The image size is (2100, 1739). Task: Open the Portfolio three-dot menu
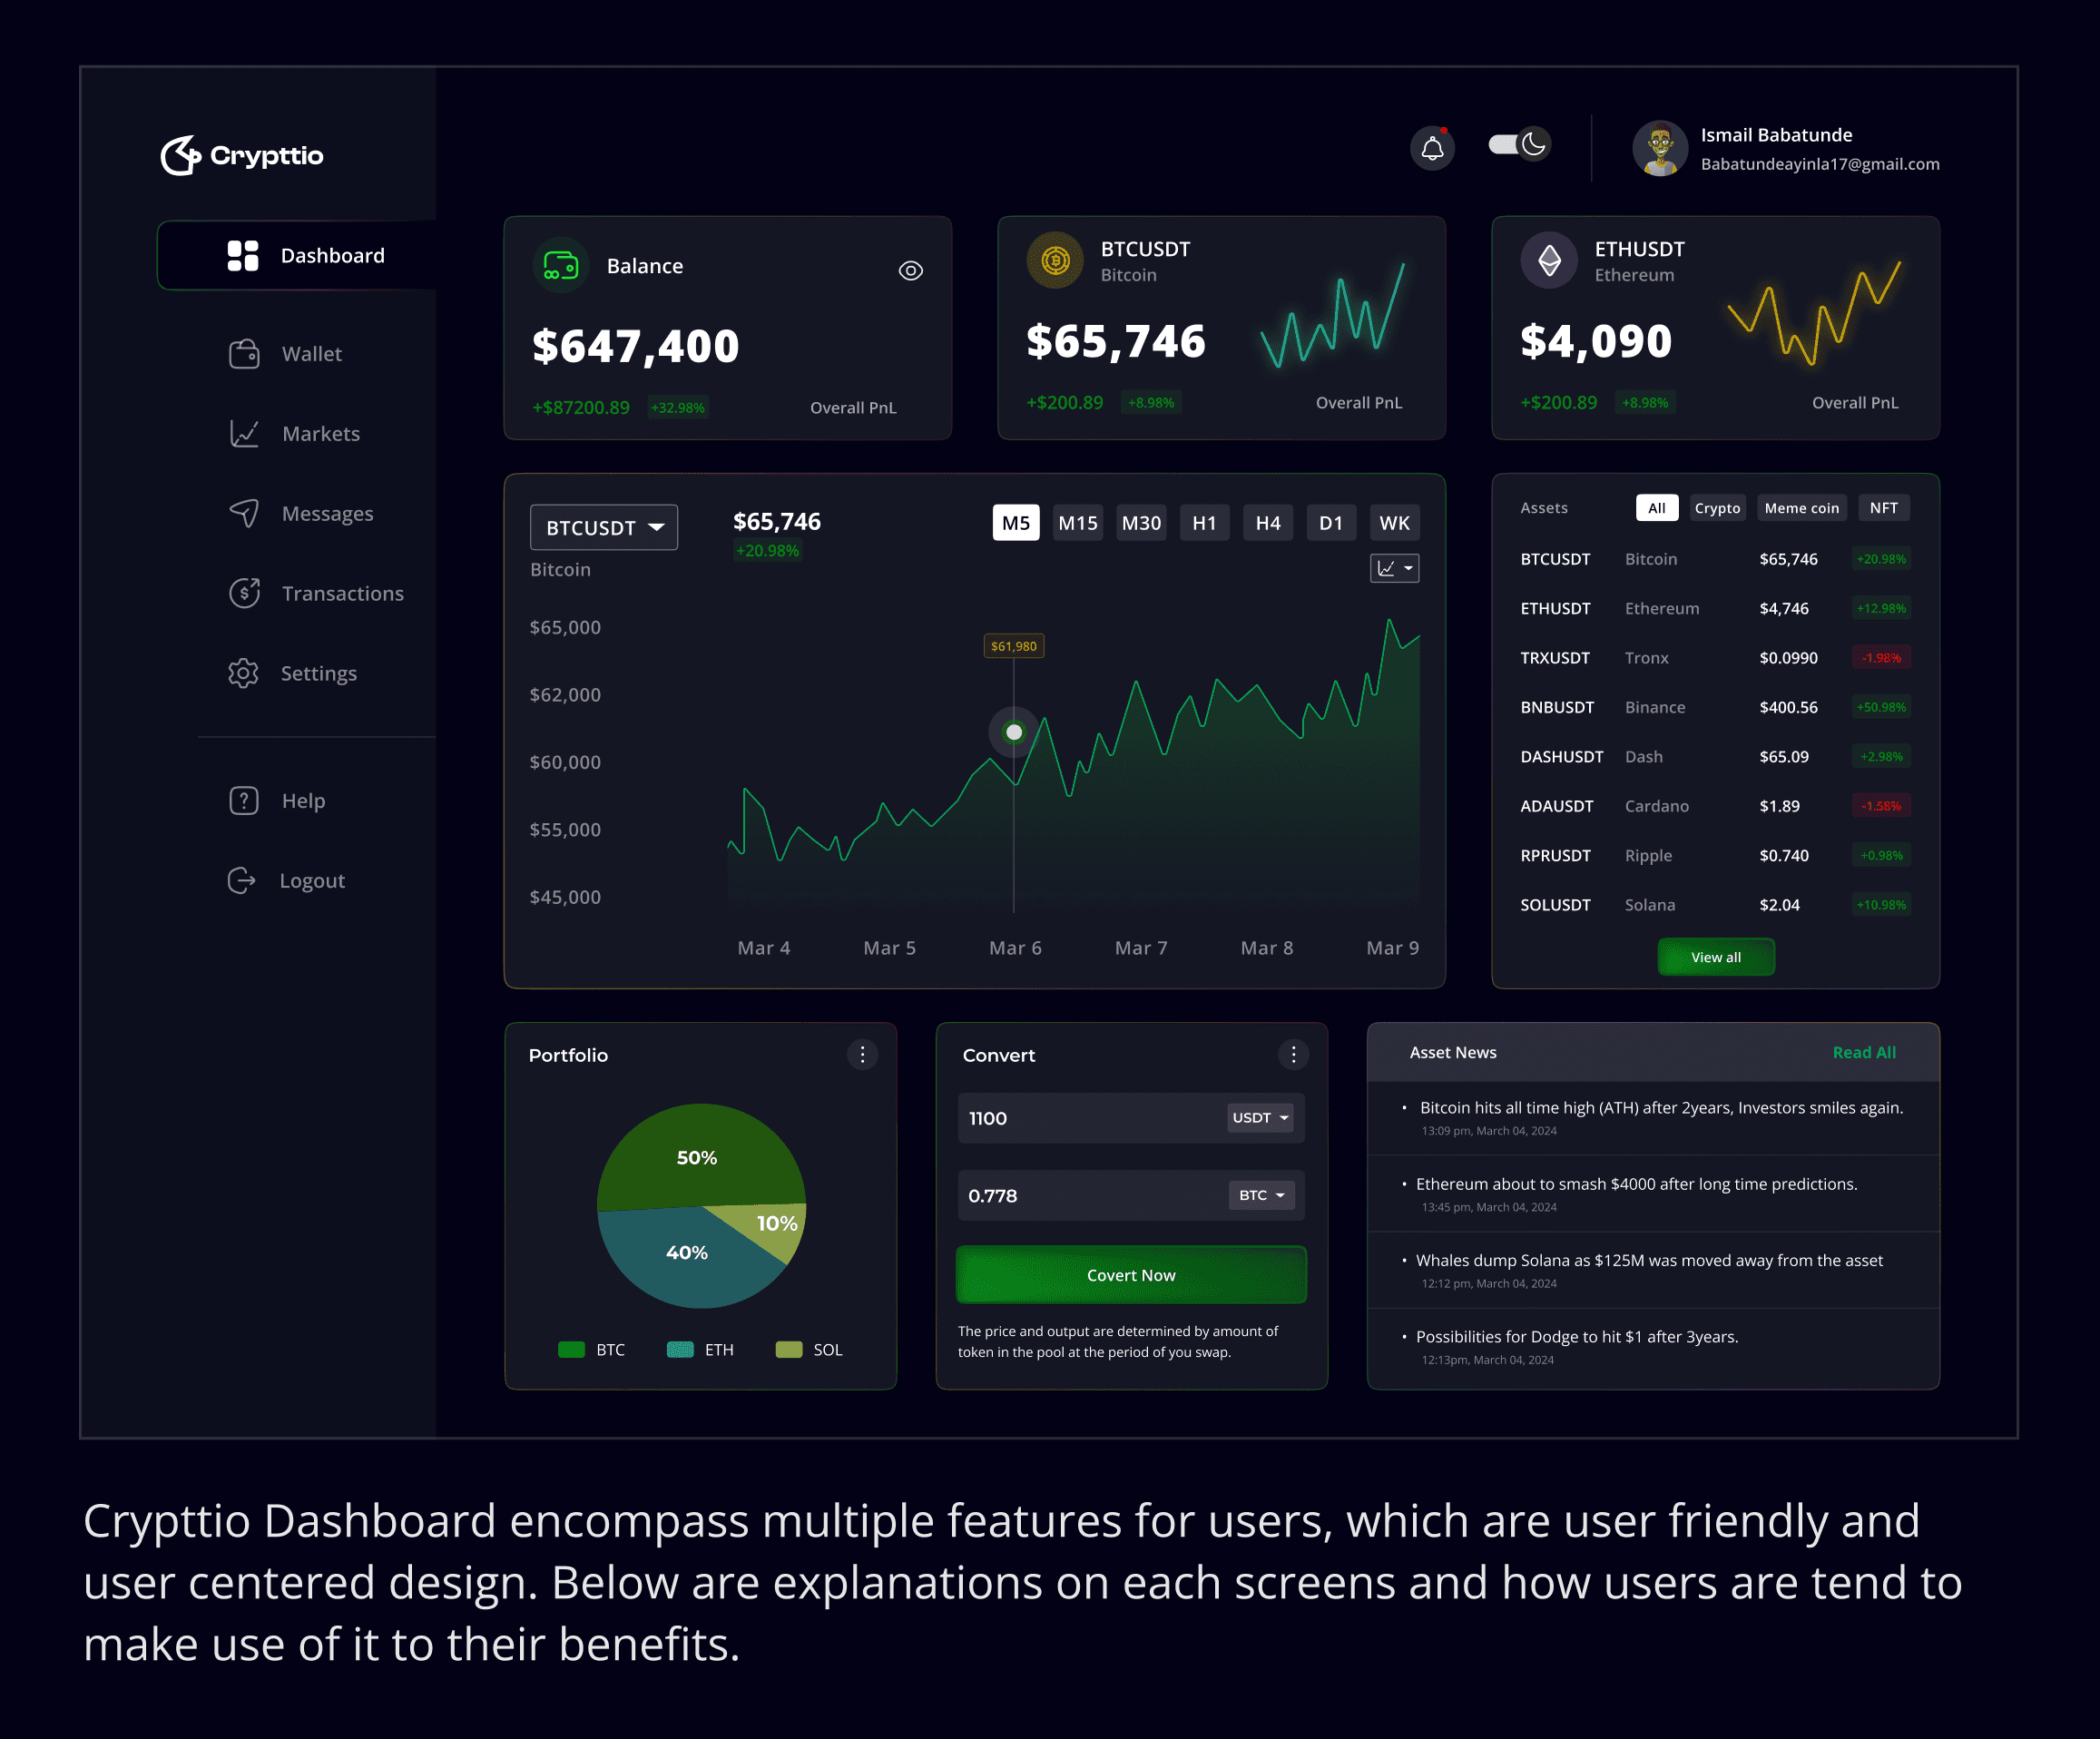[862, 1054]
